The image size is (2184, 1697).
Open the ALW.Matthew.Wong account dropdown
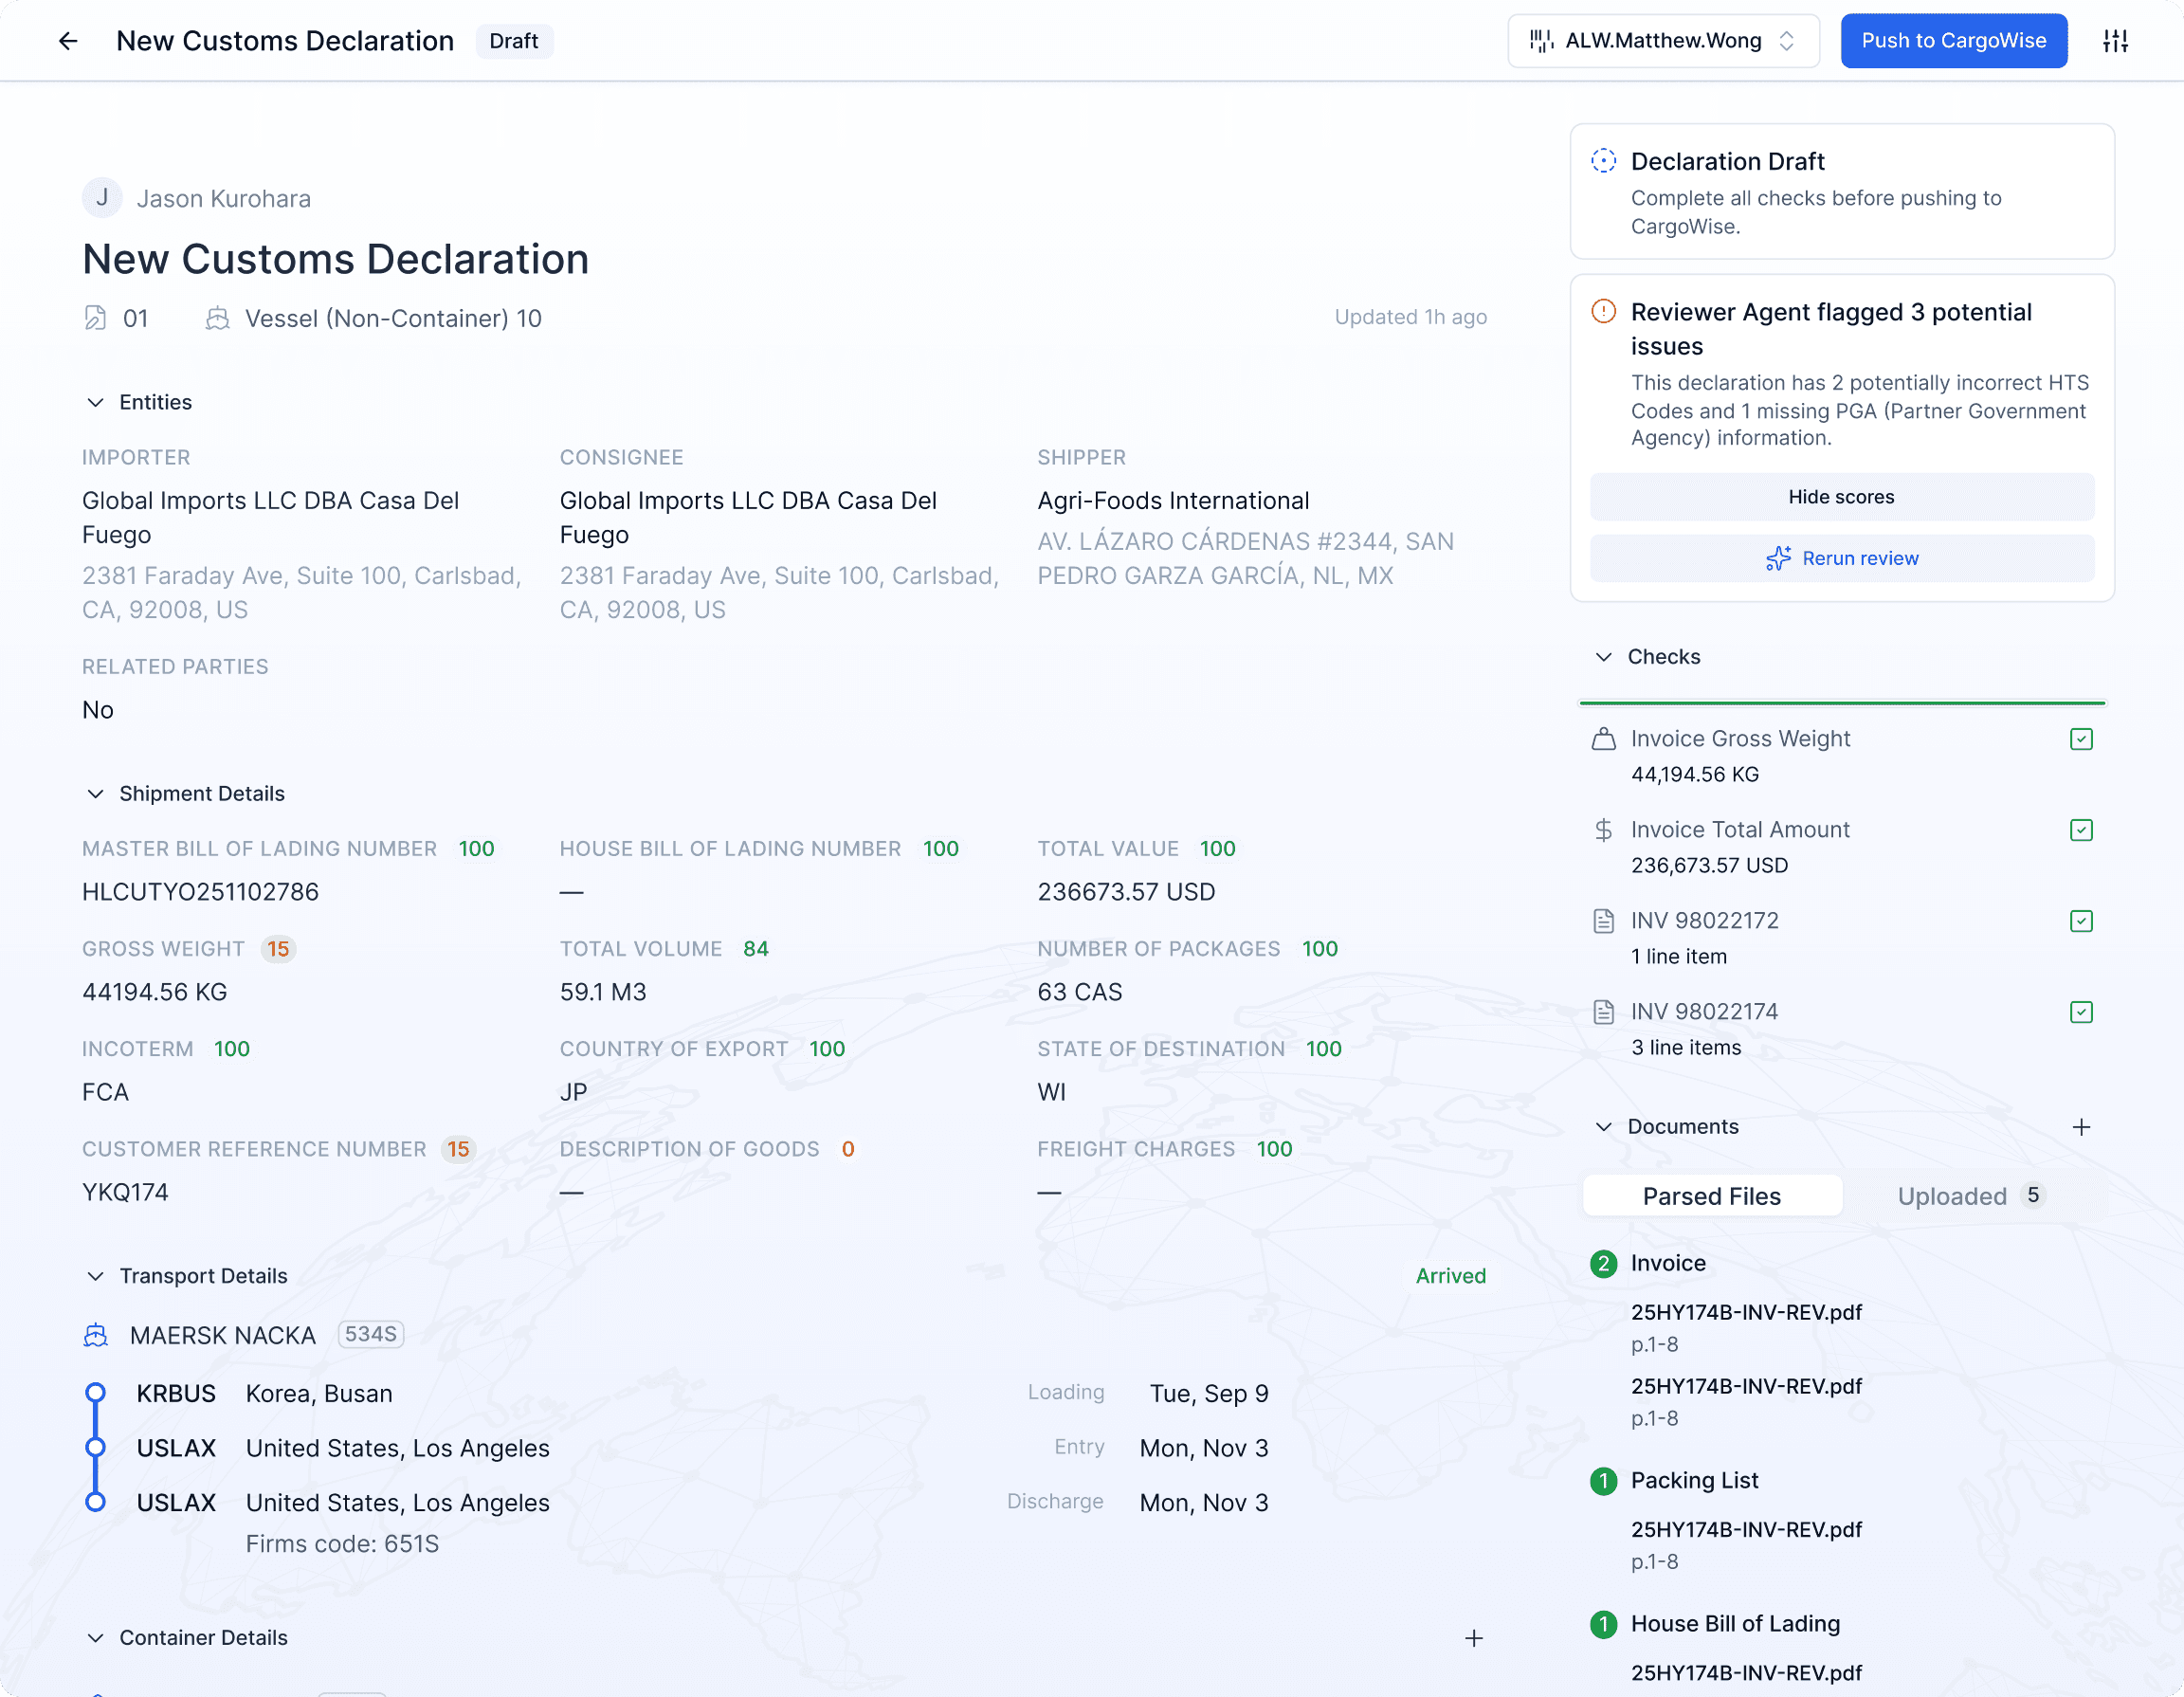click(1663, 40)
